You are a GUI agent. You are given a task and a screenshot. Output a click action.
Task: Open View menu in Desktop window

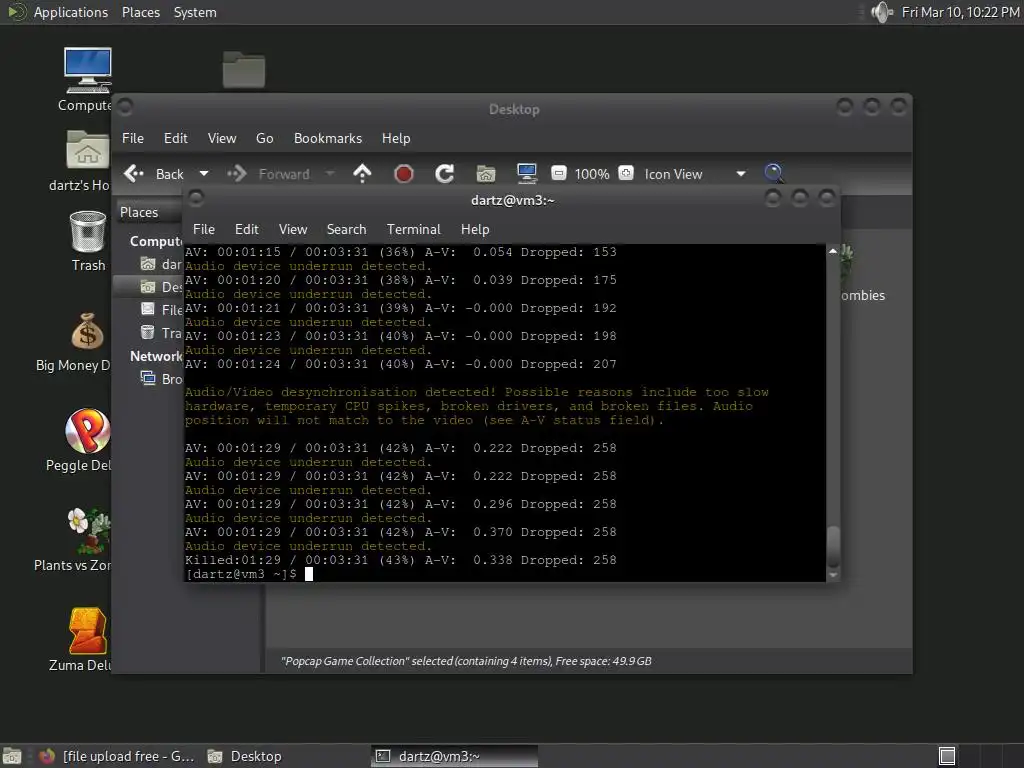click(x=222, y=138)
